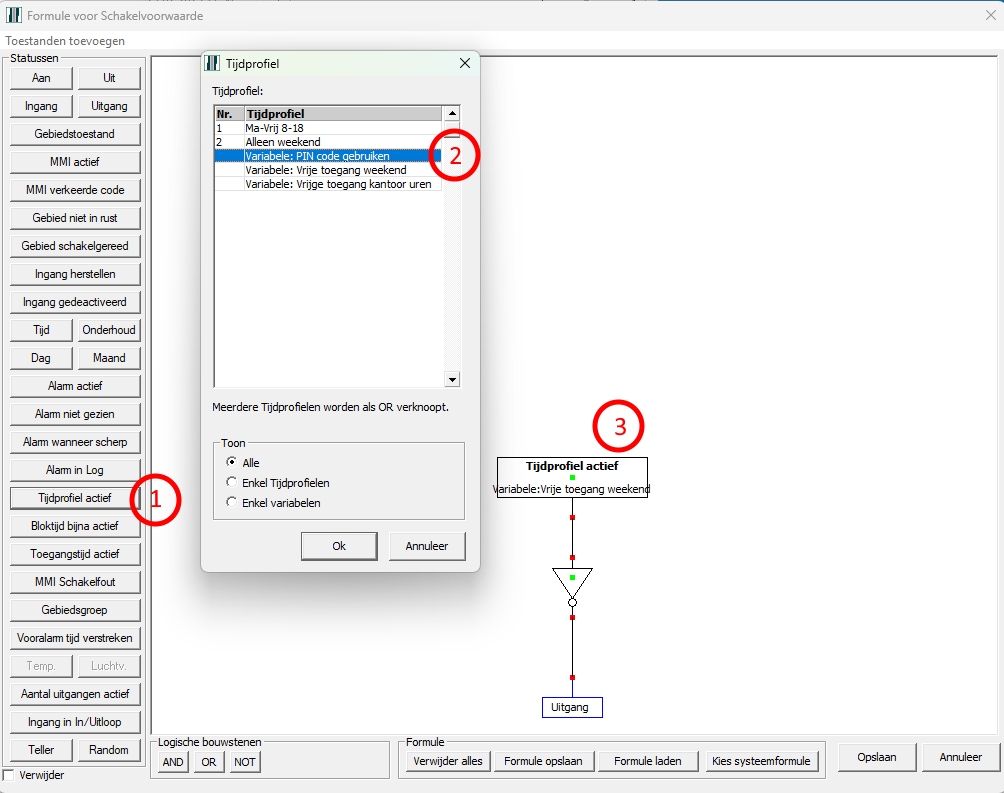Viewport: 1004px width, 793px height.
Task: Choose Enkel Tijdprofielen radio option
Action: (233, 483)
